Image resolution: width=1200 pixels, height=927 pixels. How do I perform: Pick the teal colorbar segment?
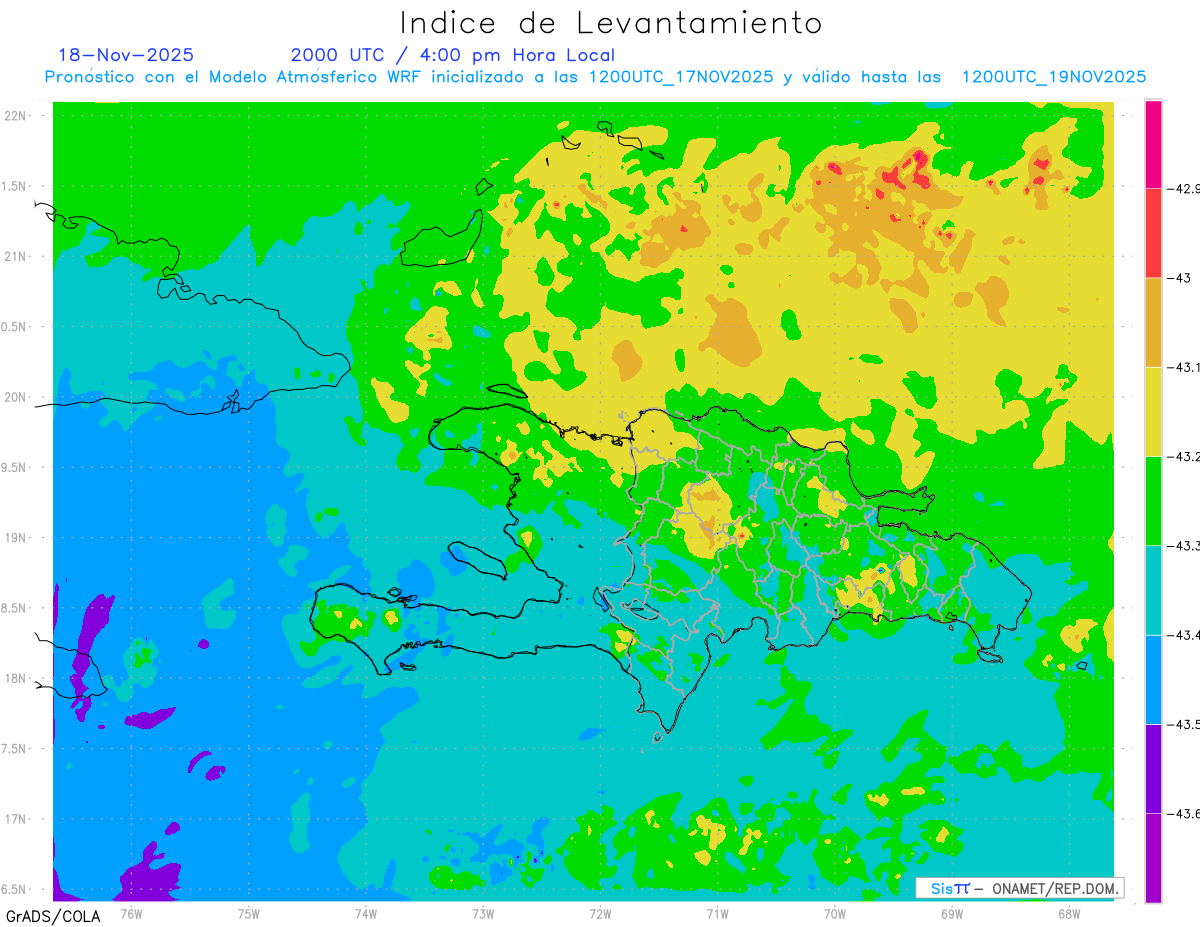click(1153, 590)
